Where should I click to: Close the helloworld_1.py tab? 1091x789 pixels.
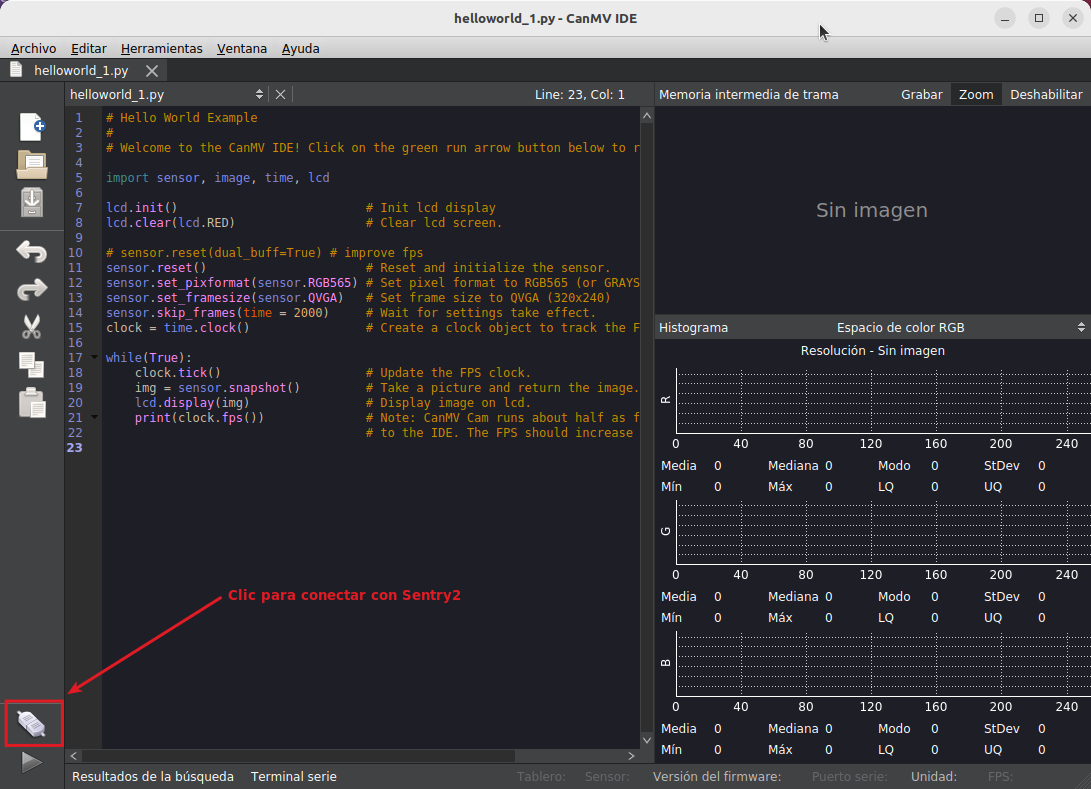152,70
